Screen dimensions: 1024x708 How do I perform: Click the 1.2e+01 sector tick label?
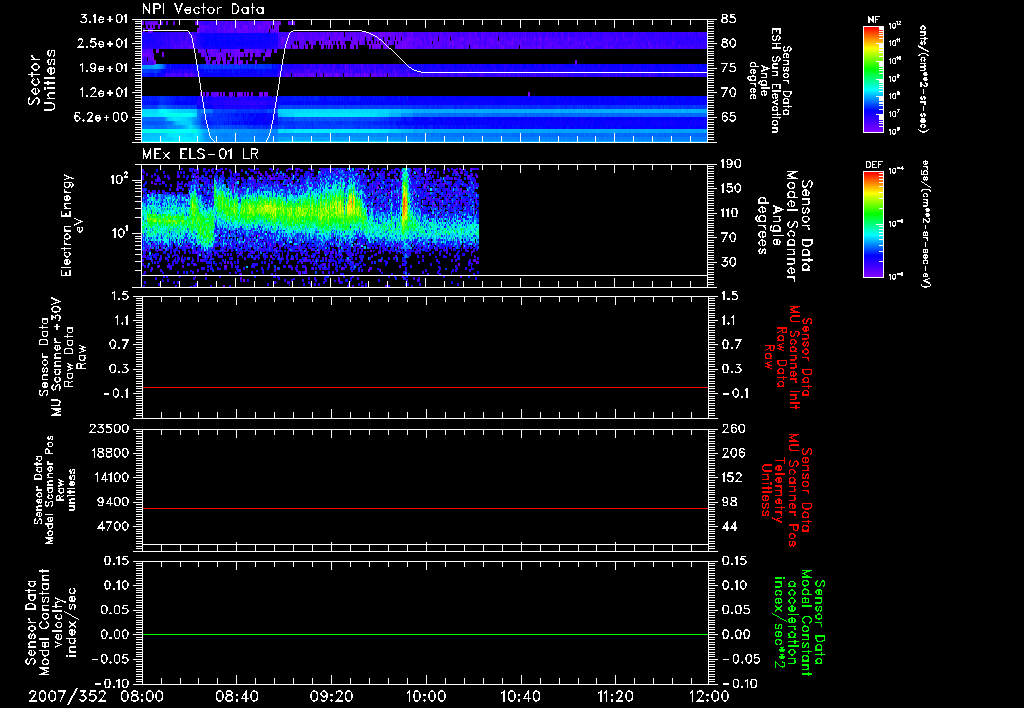pyautogui.click(x=104, y=93)
